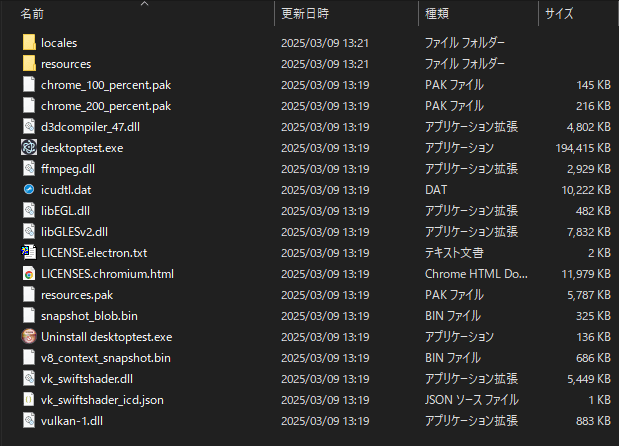The width and height of the screenshot is (619, 446).
Task: Click the 325 KB size value
Action: 593,316
